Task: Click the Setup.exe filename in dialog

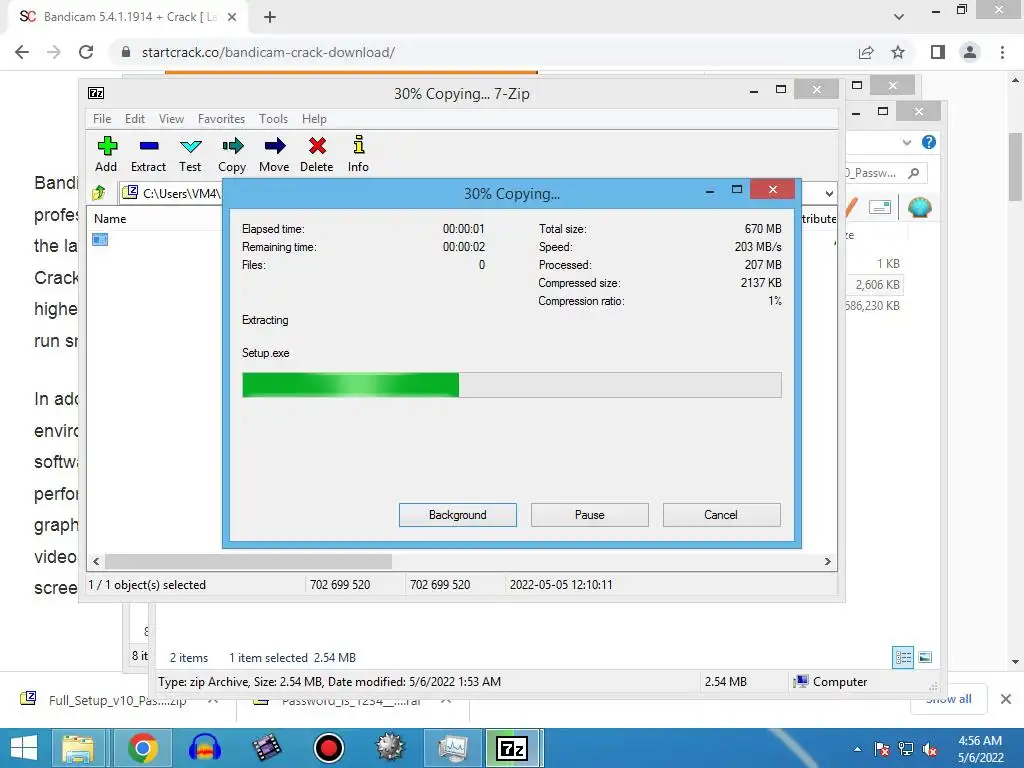Action: click(x=266, y=353)
